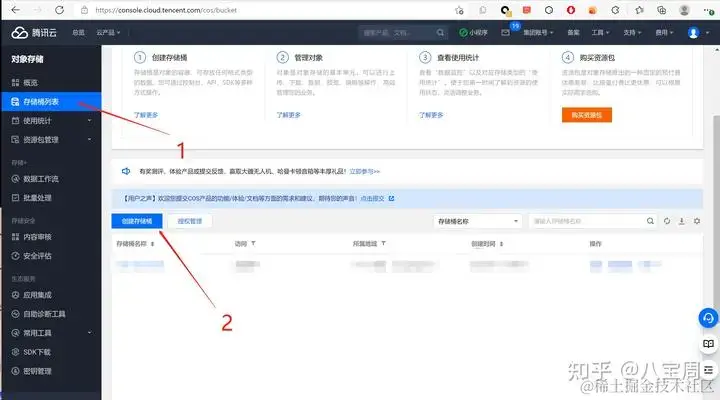The image size is (720, 400).
Task: Click the 密钥管理 icon in sidebar
Action: (15, 371)
